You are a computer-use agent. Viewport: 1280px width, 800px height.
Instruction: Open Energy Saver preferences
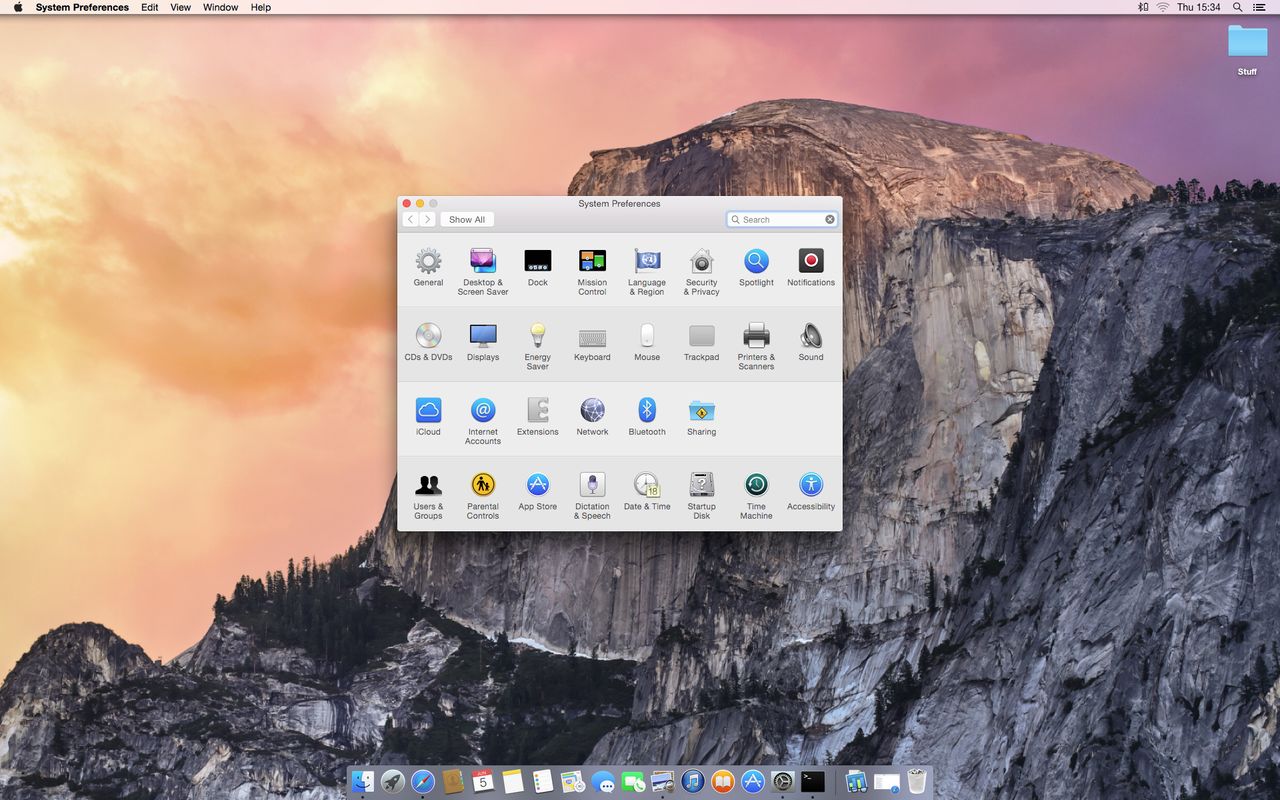538,346
